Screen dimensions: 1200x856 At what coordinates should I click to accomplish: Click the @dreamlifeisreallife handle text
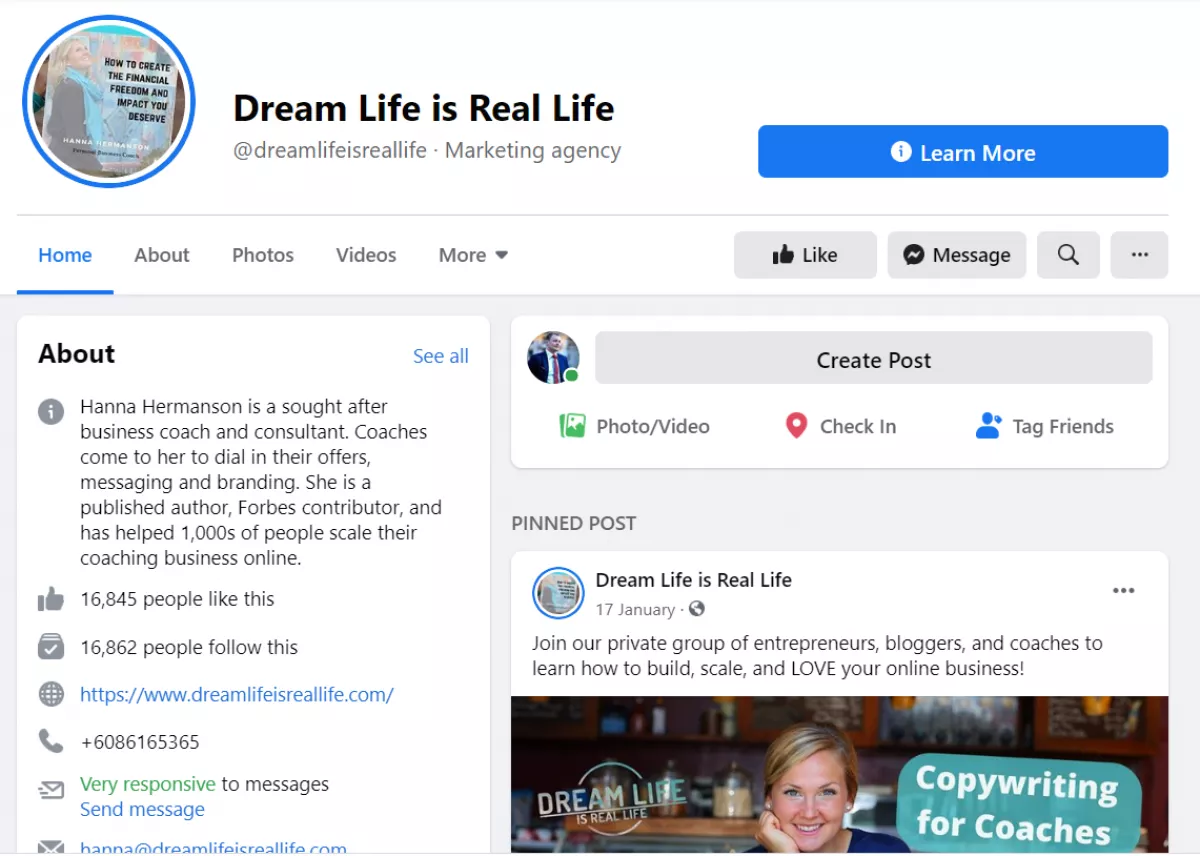[330, 150]
